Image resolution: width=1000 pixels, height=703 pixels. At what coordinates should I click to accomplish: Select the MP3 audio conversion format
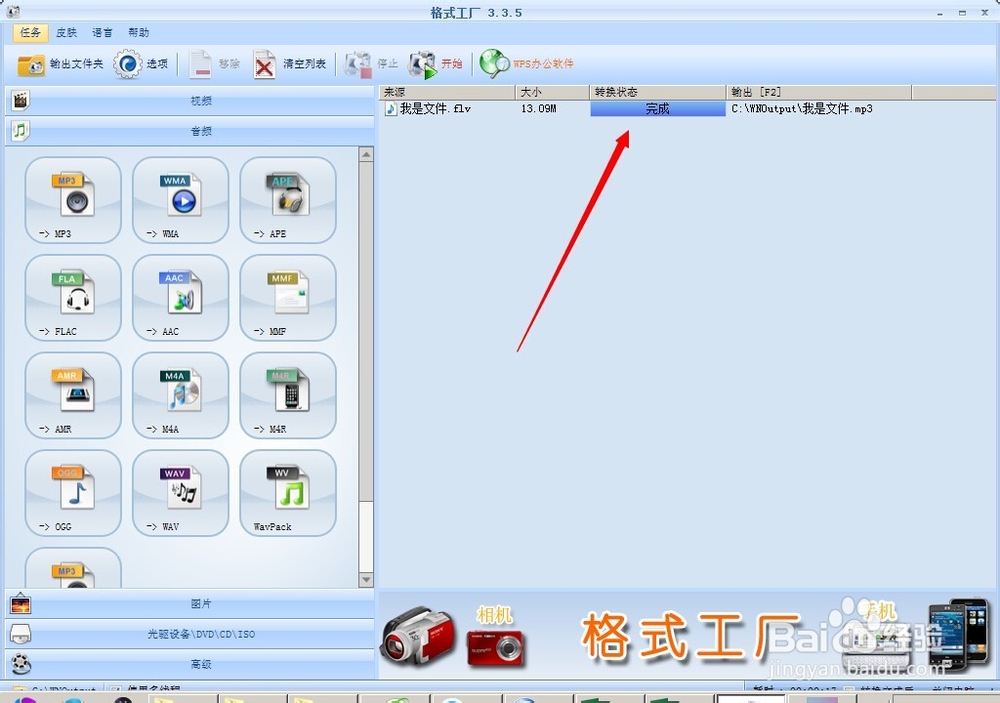[72, 200]
